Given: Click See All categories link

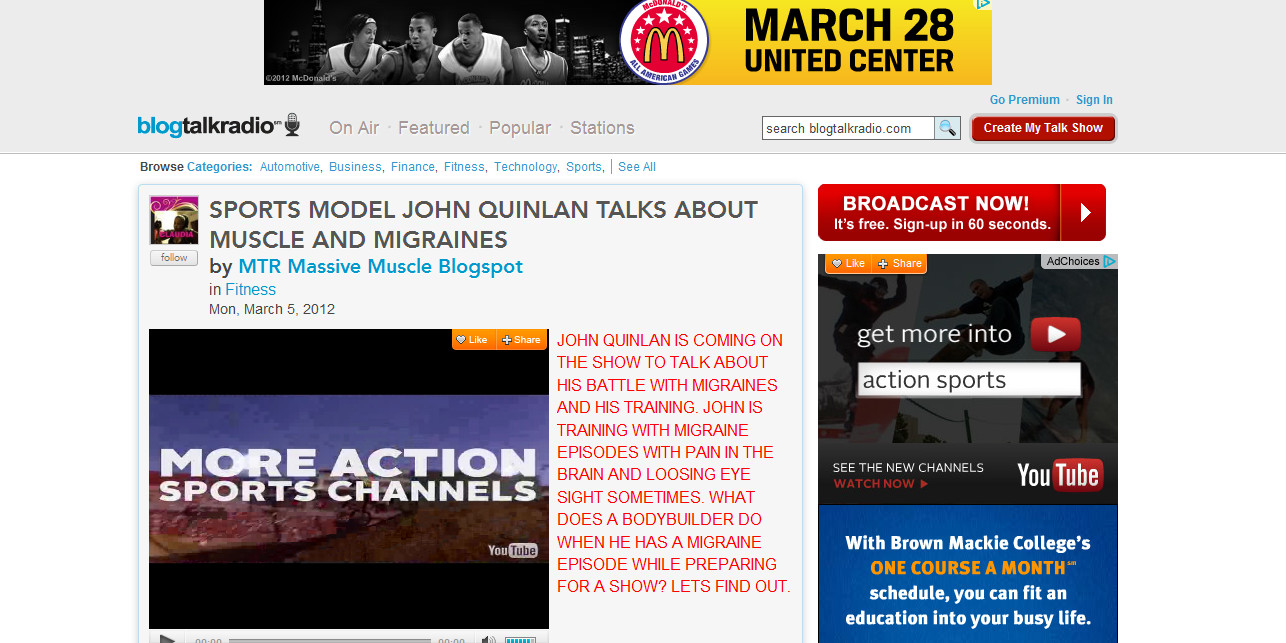Looking at the screenshot, I should point(637,167).
